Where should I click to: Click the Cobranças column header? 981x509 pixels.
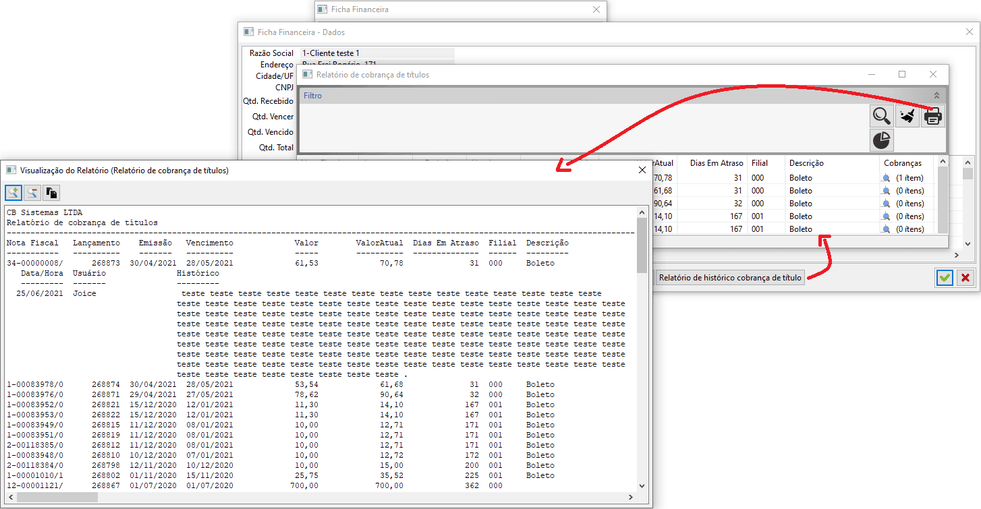coord(903,163)
